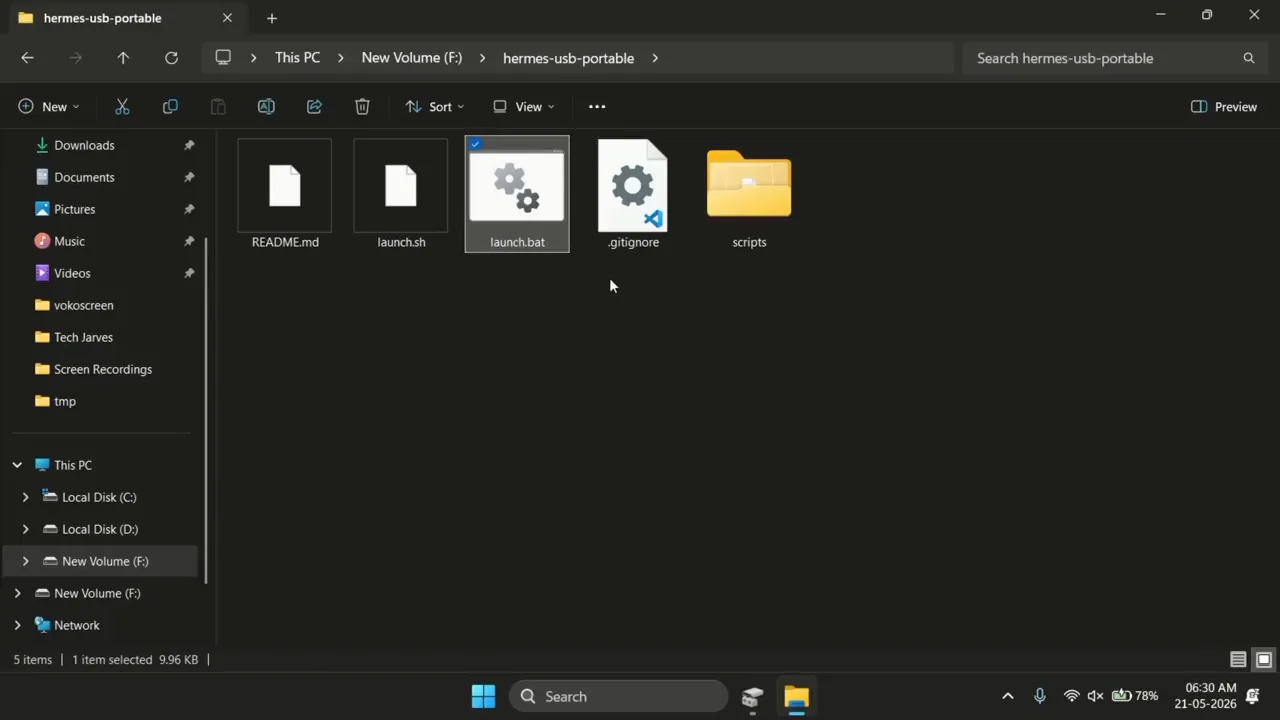This screenshot has width=1280, height=720.
Task: Select the launch.sh file icon
Action: pyautogui.click(x=401, y=187)
